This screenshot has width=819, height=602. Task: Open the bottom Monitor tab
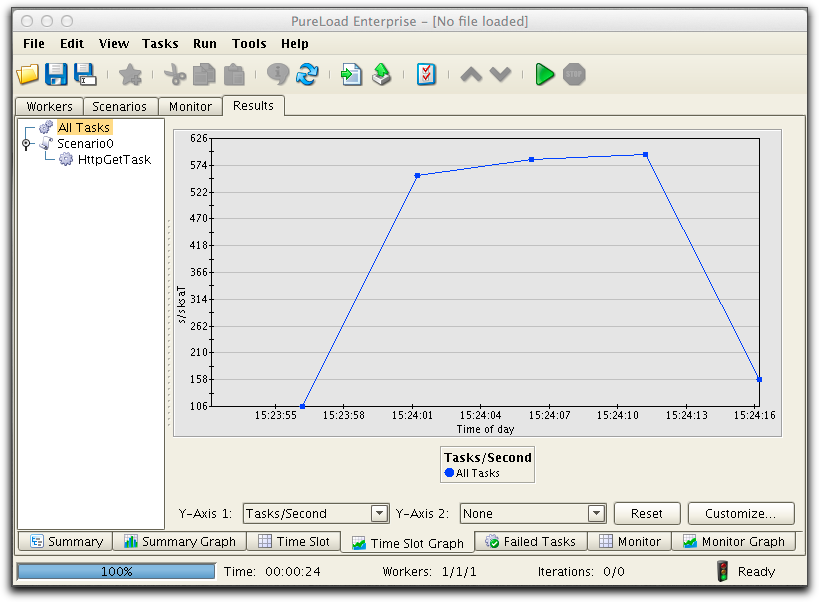(x=629, y=541)
